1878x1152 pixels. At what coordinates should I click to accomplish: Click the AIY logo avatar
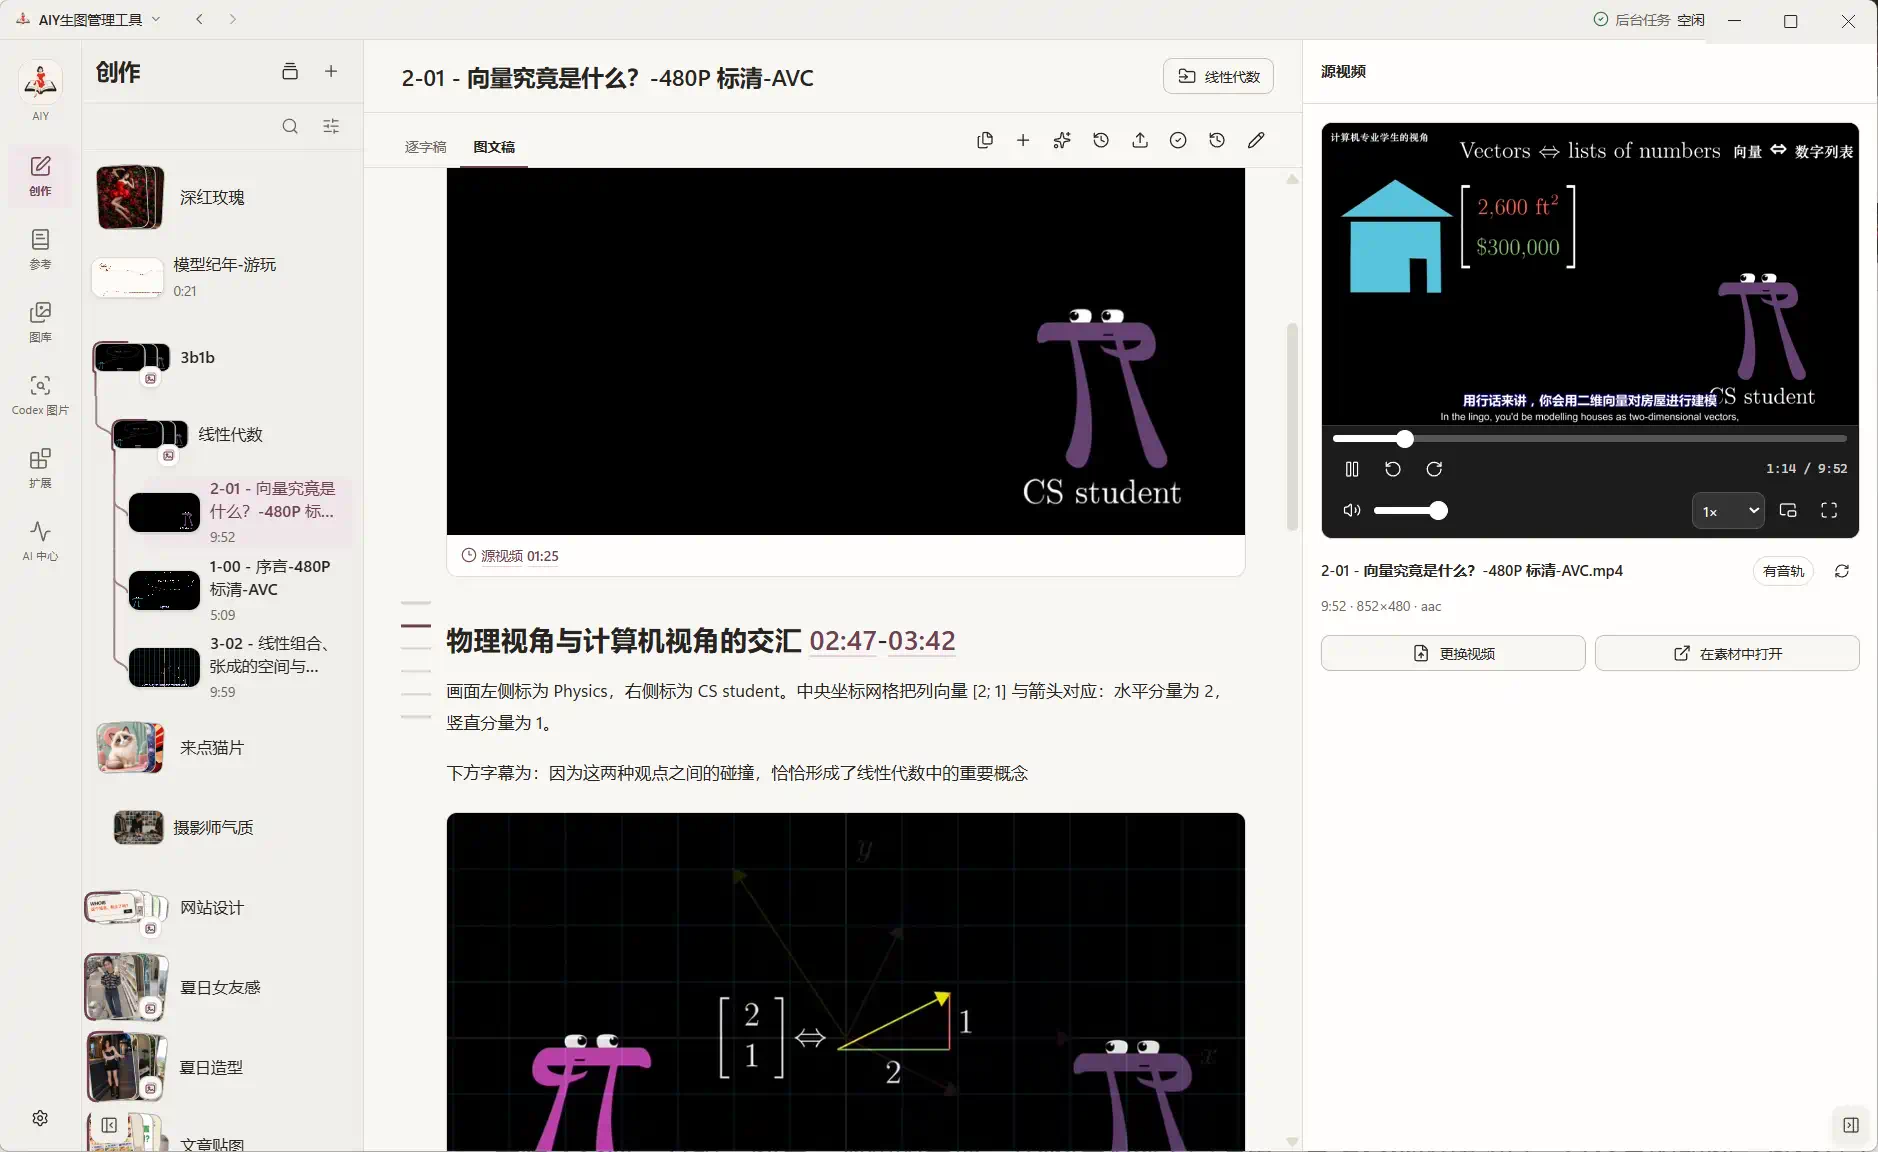tap(40, 82)
